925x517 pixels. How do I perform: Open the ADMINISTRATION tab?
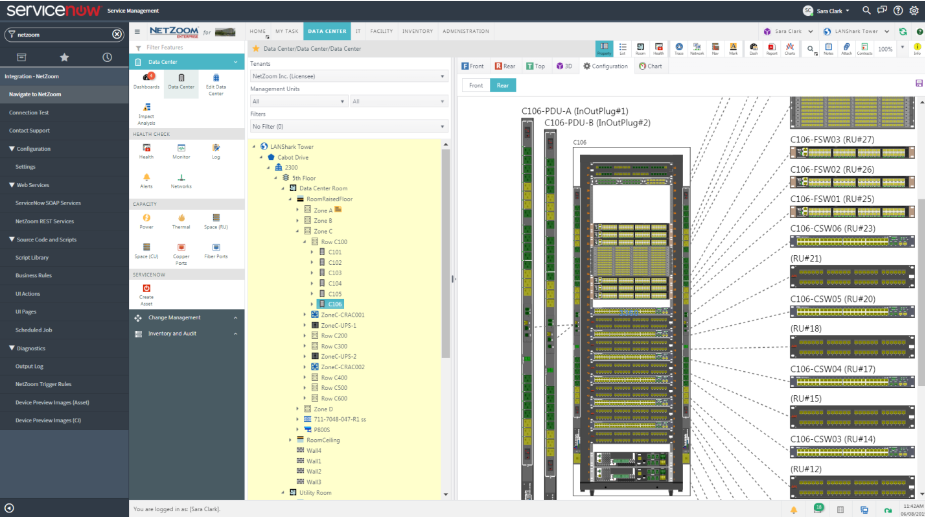click(466, 31)
